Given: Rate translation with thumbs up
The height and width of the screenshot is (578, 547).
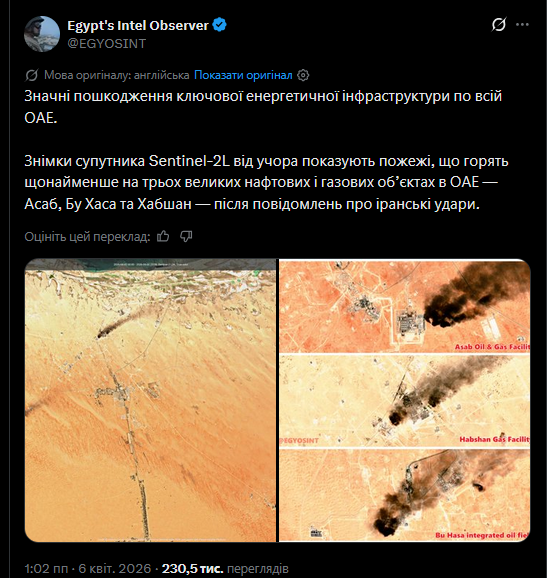Looking at the screenshot, I should 163,236.
